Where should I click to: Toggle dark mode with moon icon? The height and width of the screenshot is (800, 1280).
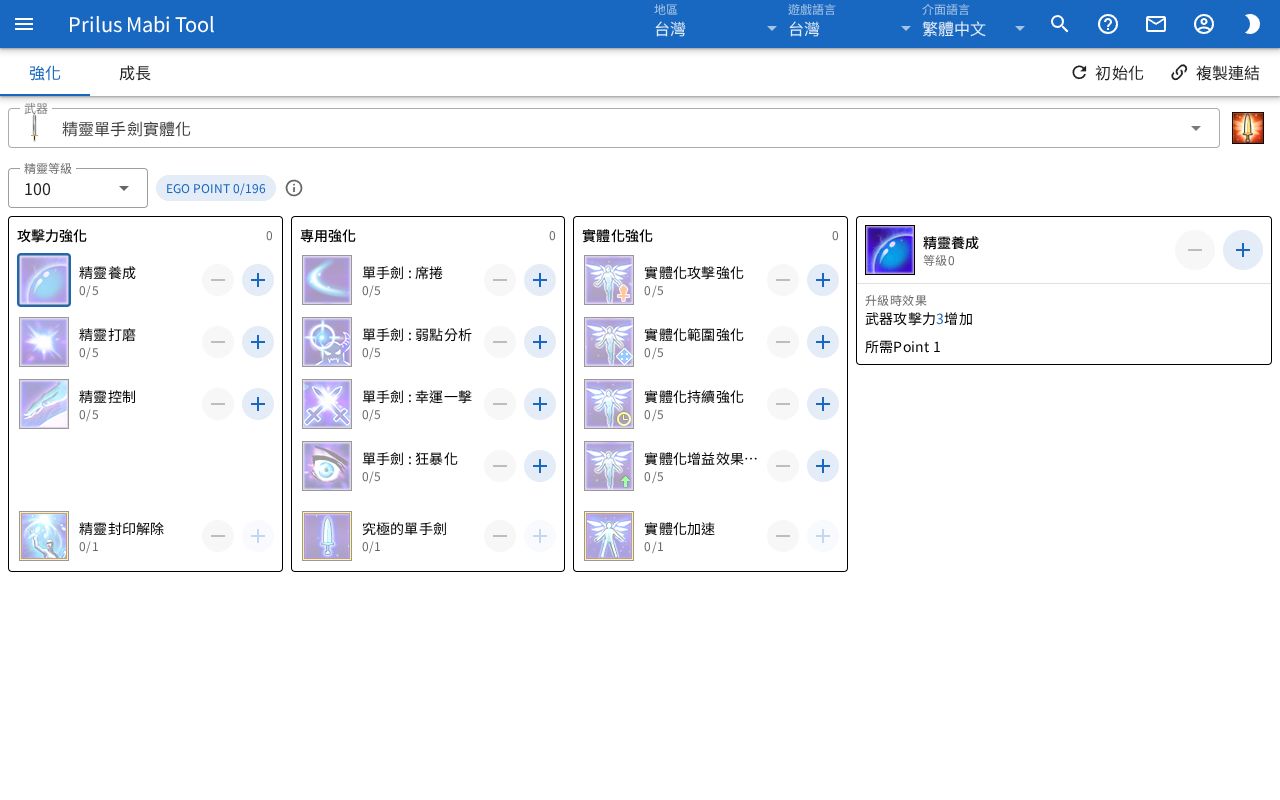[x=1252, y=24]
